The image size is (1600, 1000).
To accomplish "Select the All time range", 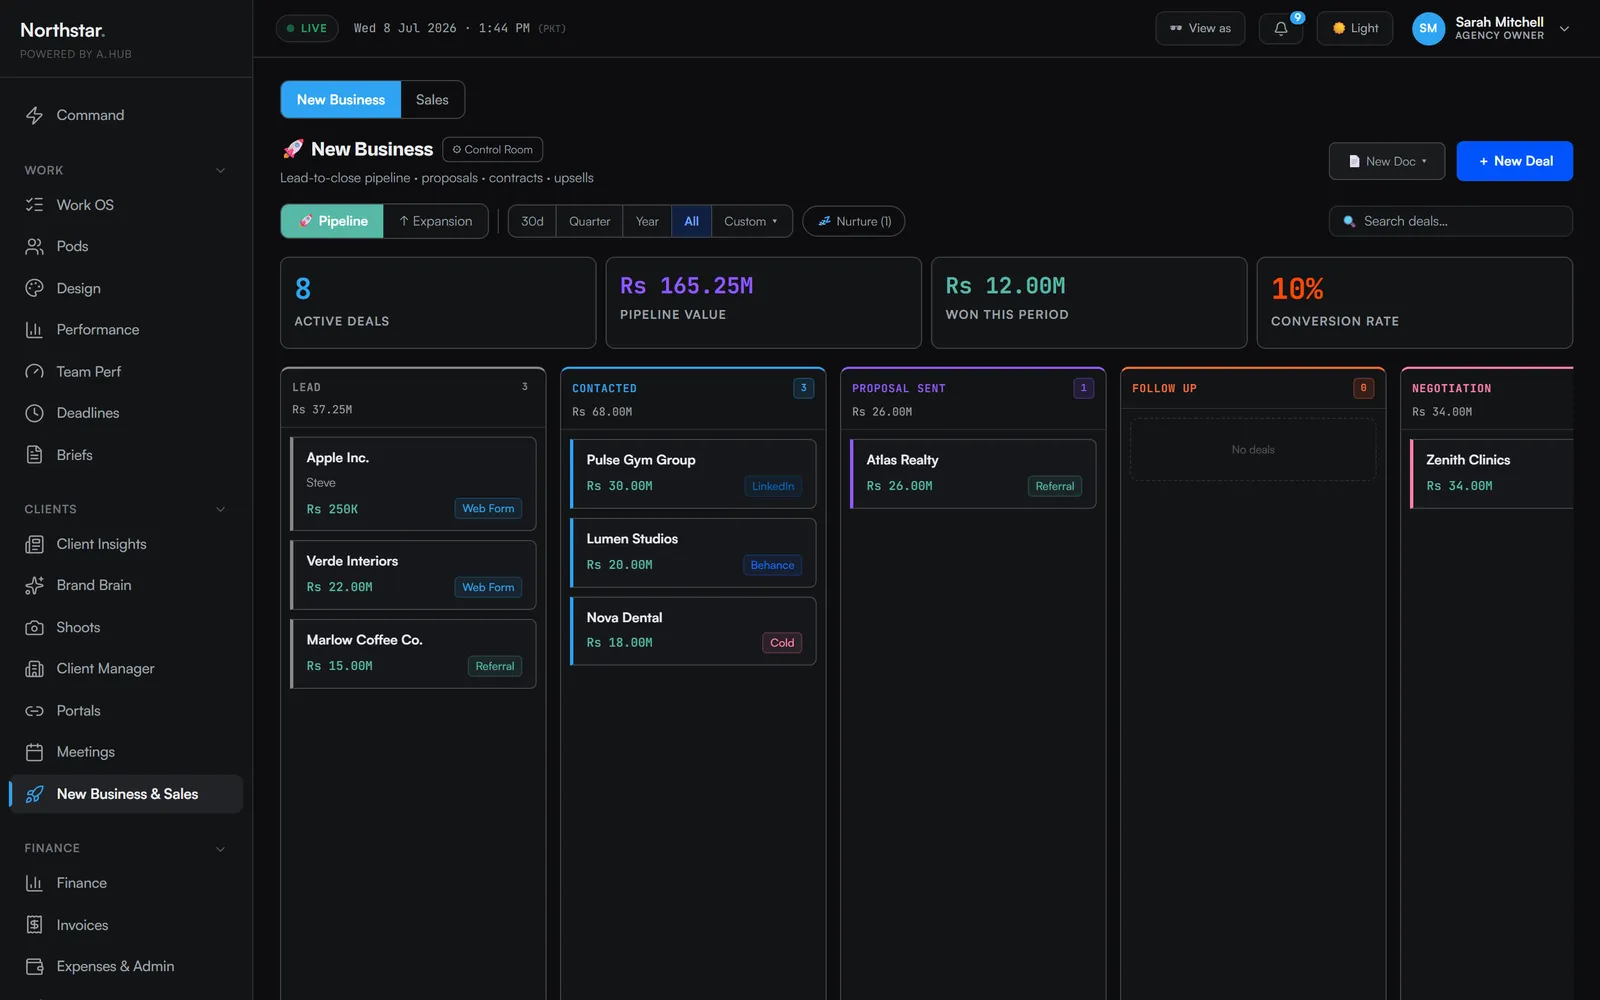I will click(691, 221).
